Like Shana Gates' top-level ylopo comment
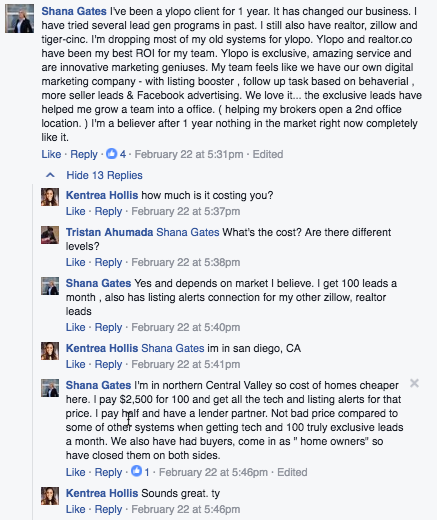 click(x=51, y=154)
